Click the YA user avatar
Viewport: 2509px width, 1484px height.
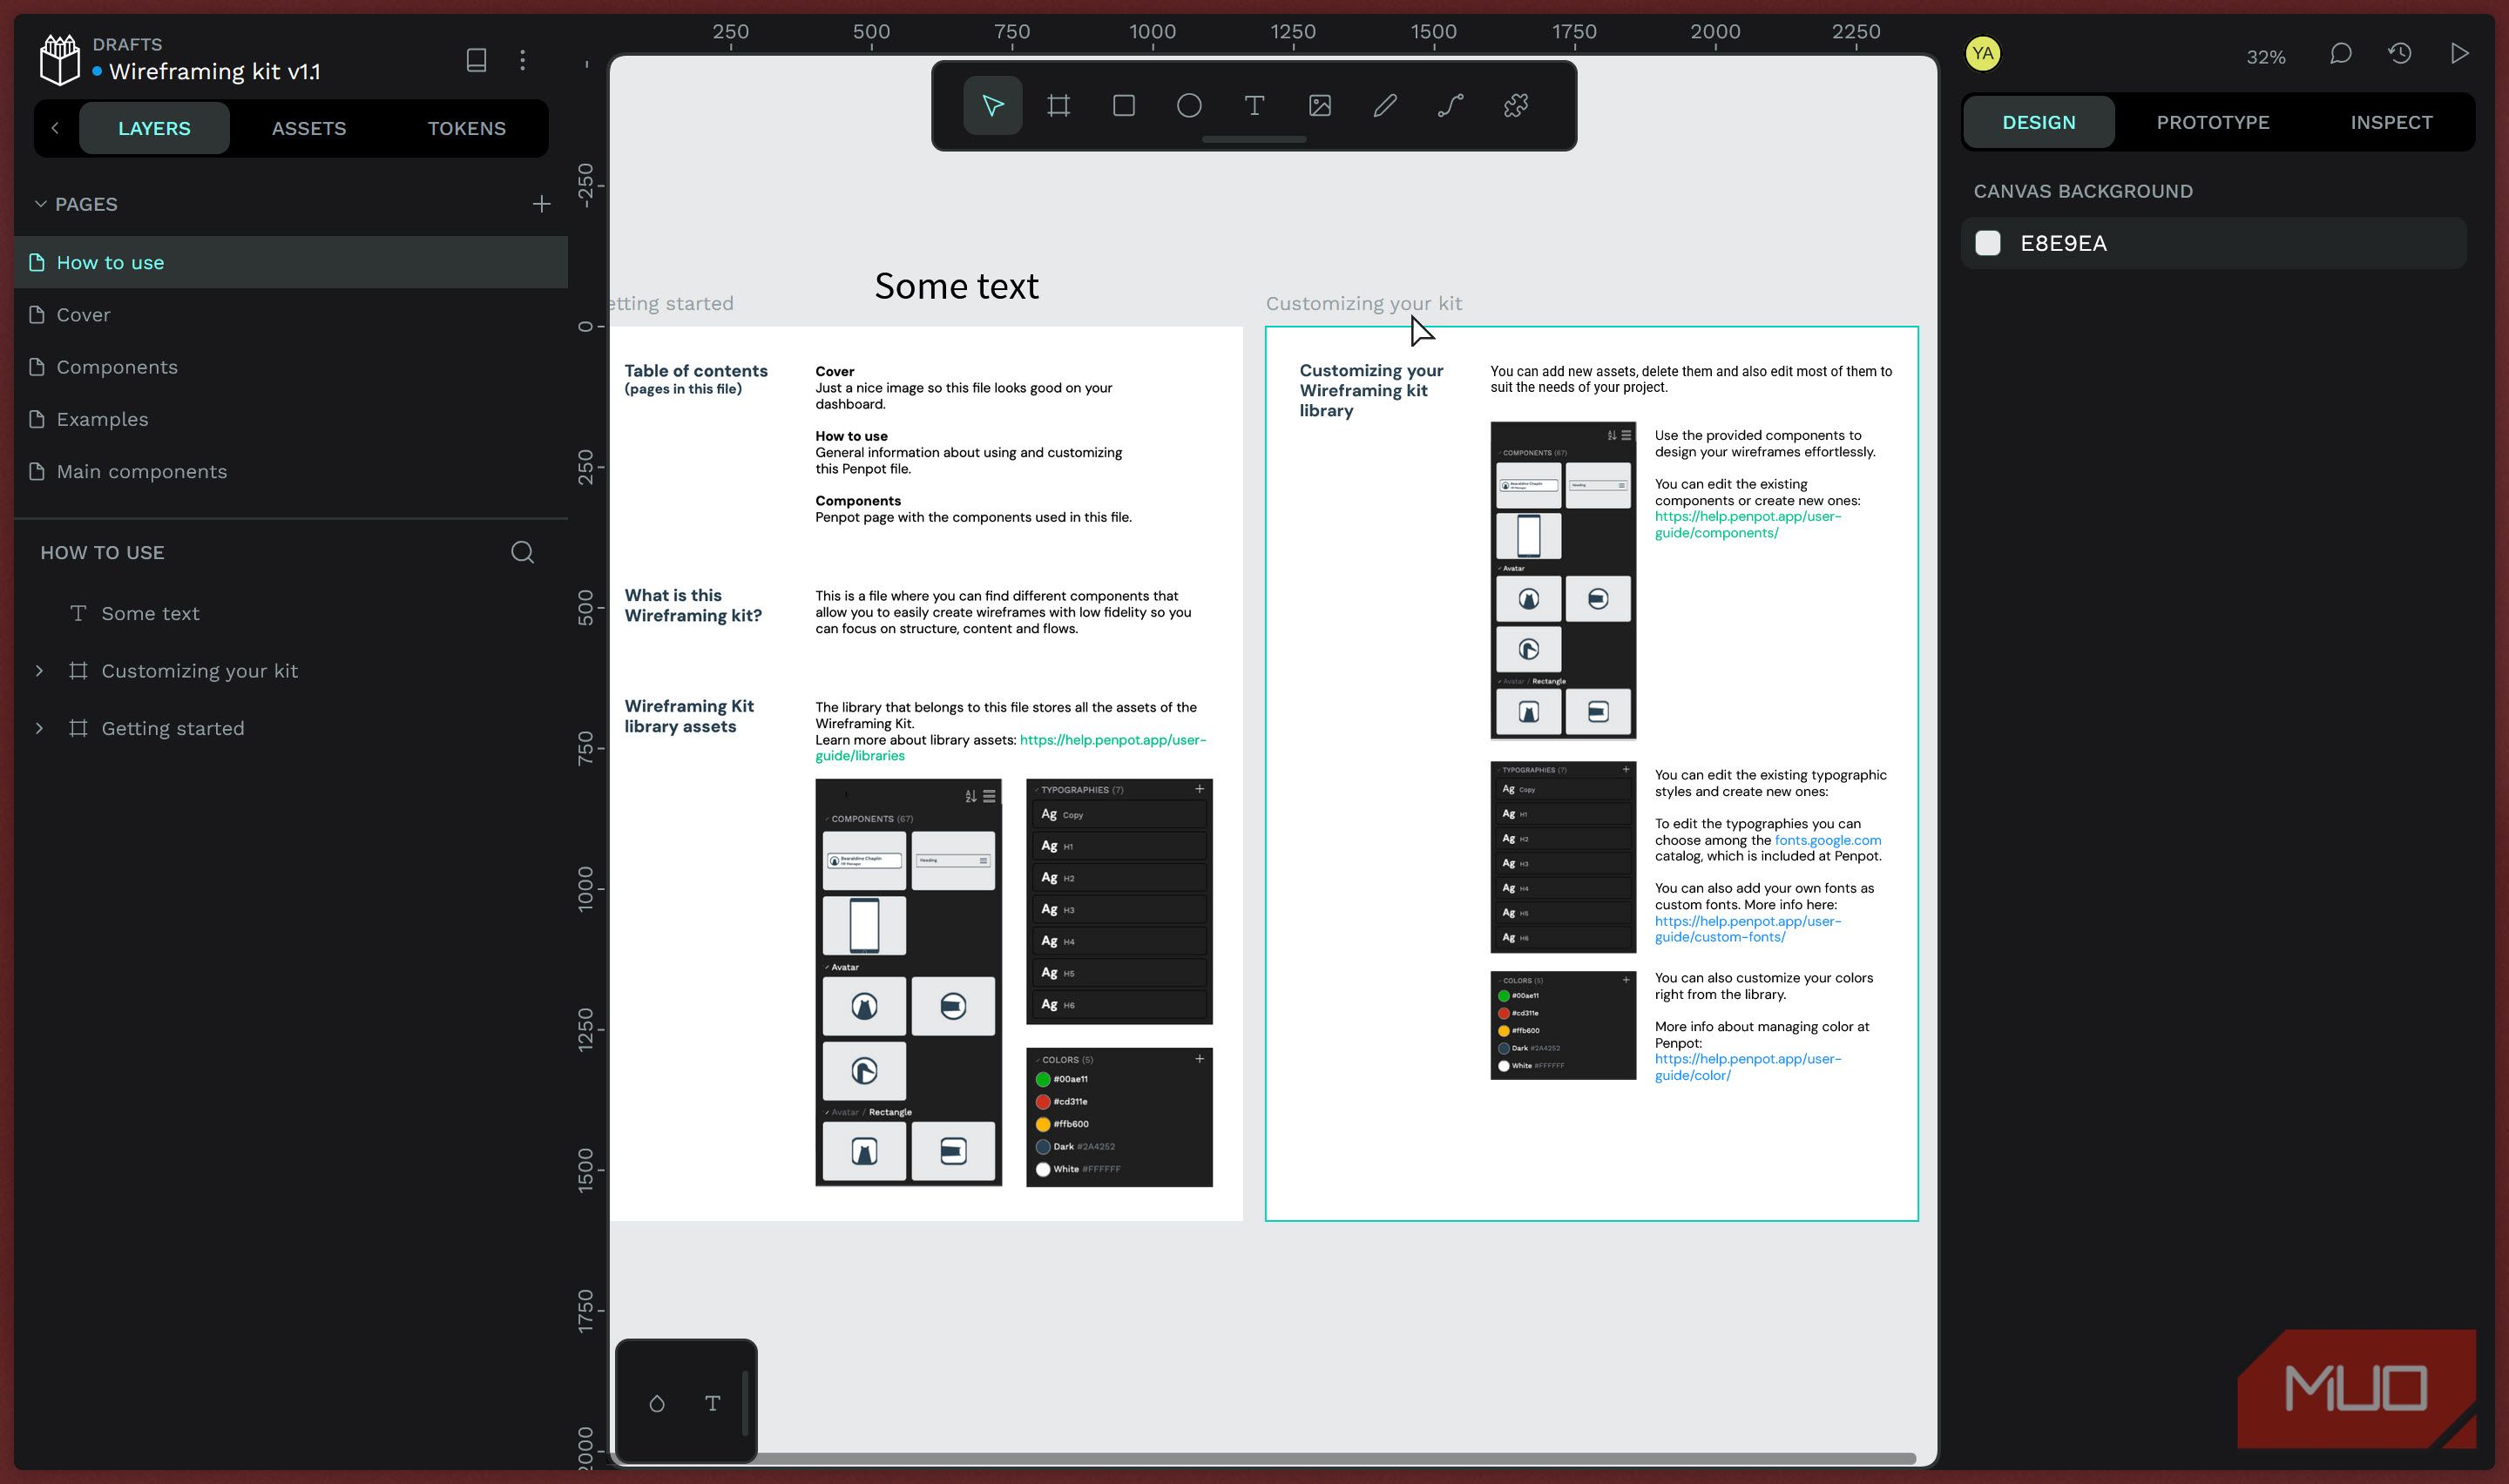point(1983,54)
